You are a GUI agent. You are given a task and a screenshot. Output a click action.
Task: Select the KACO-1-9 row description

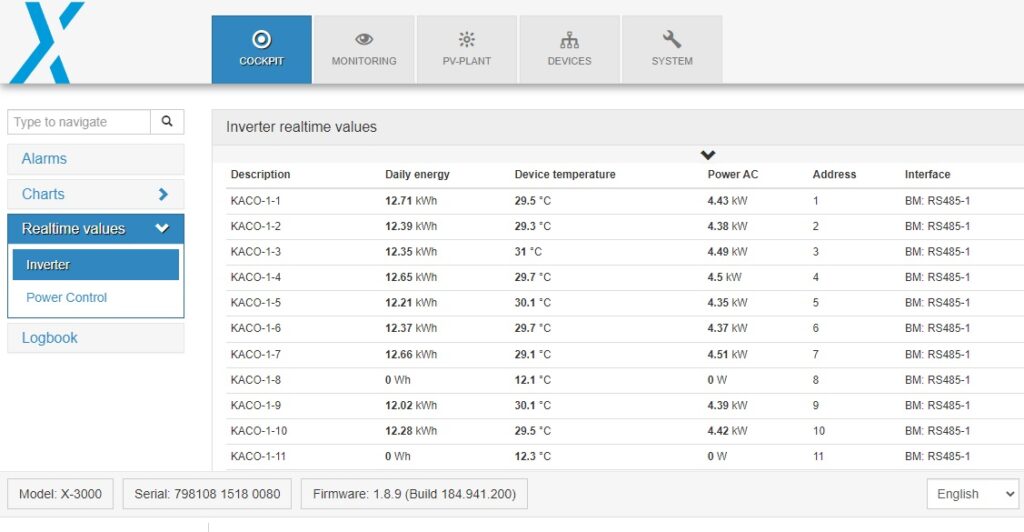255,405
